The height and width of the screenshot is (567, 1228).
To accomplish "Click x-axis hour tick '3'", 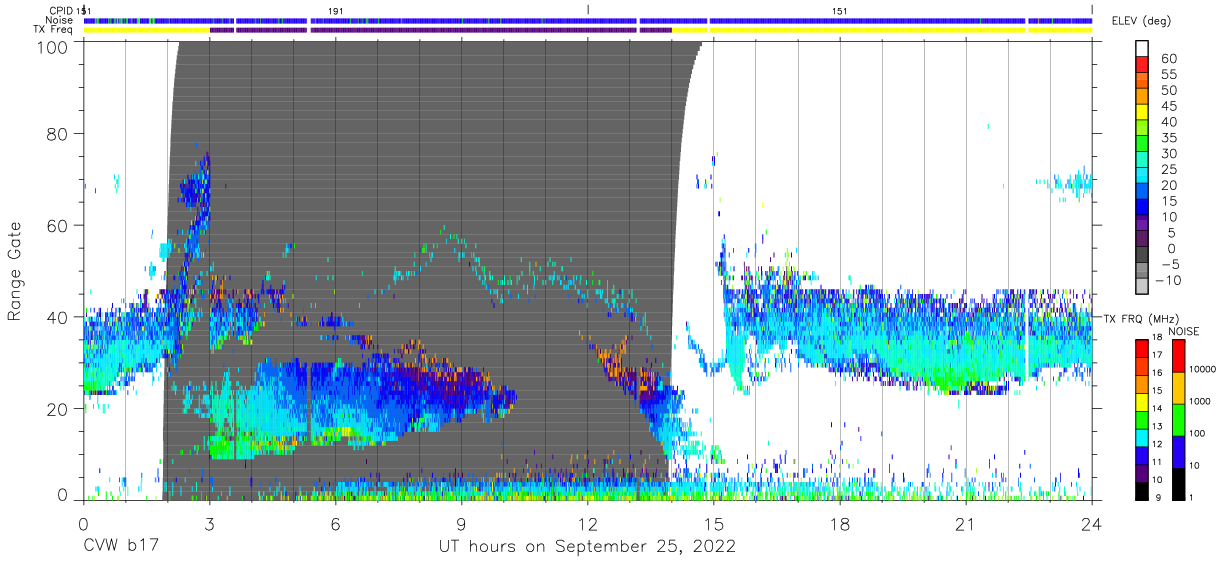I will click(x=209, y=523).
